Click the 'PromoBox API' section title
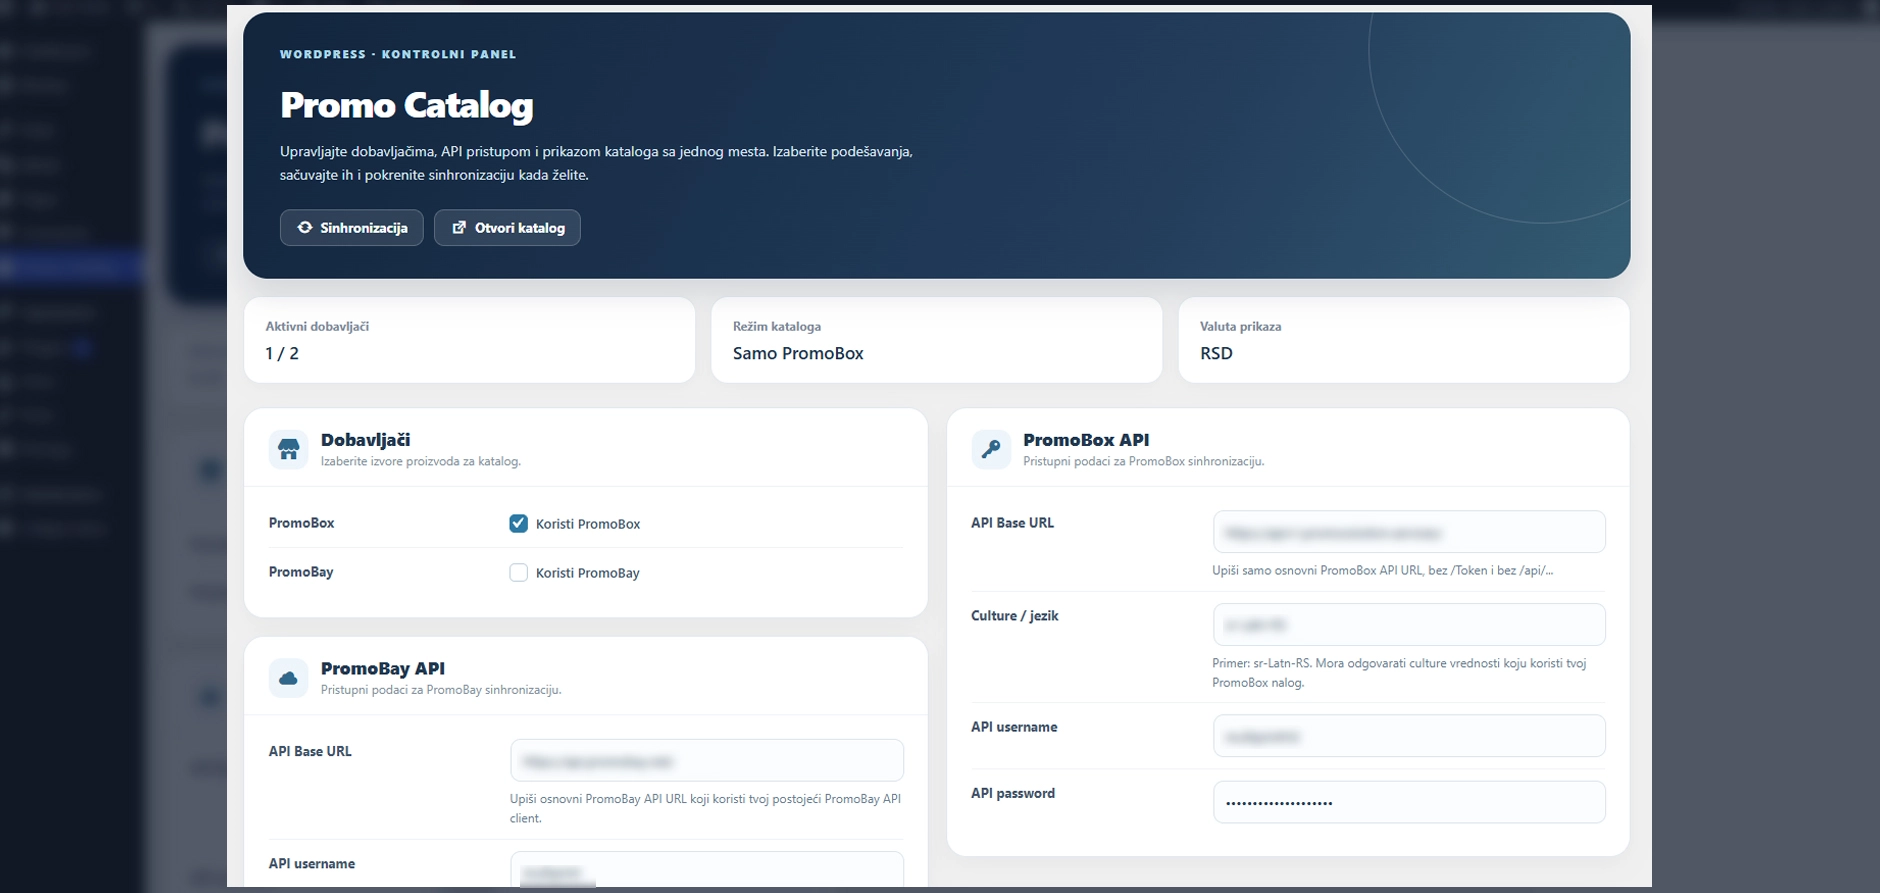 tap(1086, 439)
